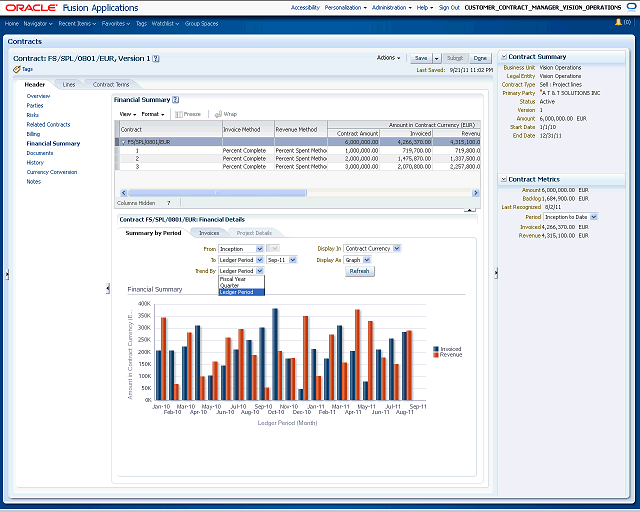Open the Notes section link
The height and width of the screenshot is (512, 640).
pyautogui.click(x=33, y=182)
